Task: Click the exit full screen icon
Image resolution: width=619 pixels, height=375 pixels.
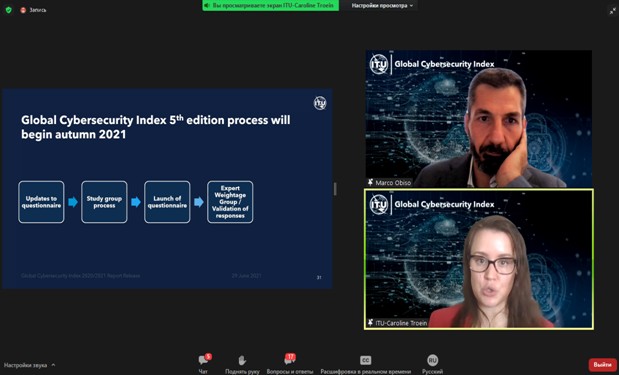Action: (613, 11)
